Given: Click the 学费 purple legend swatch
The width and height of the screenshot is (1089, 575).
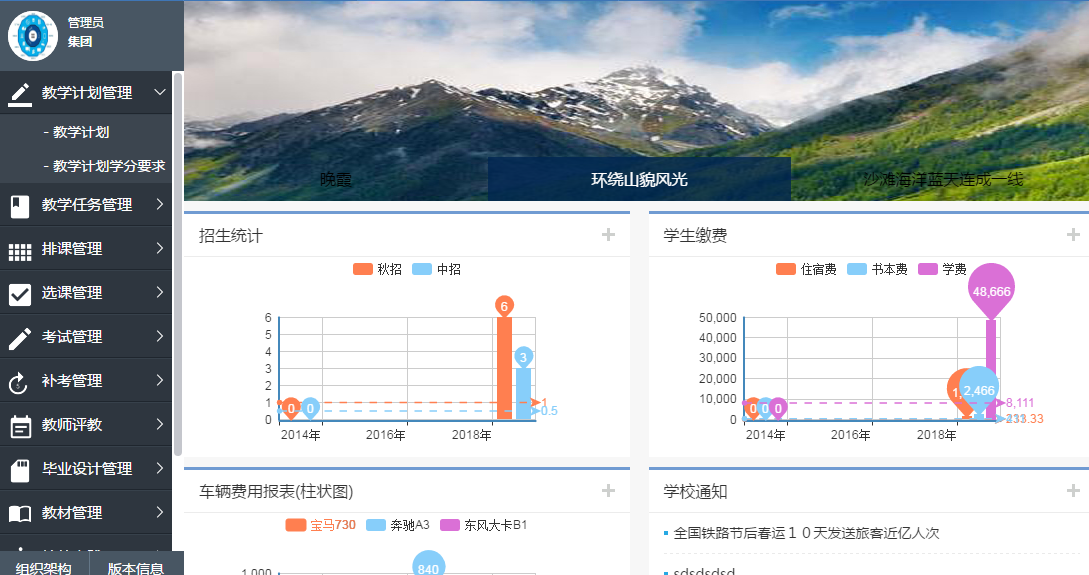Looking at the screenshot, I should tap(927, 269).
